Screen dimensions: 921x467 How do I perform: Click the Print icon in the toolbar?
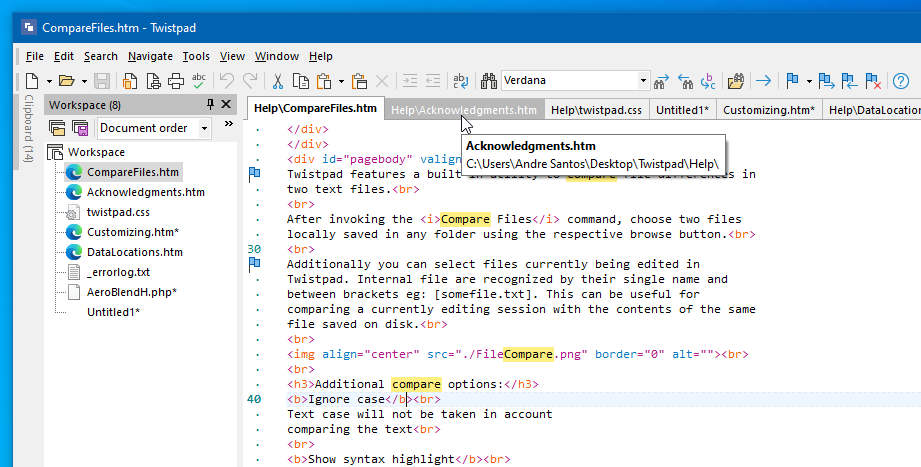click(176, 80)
